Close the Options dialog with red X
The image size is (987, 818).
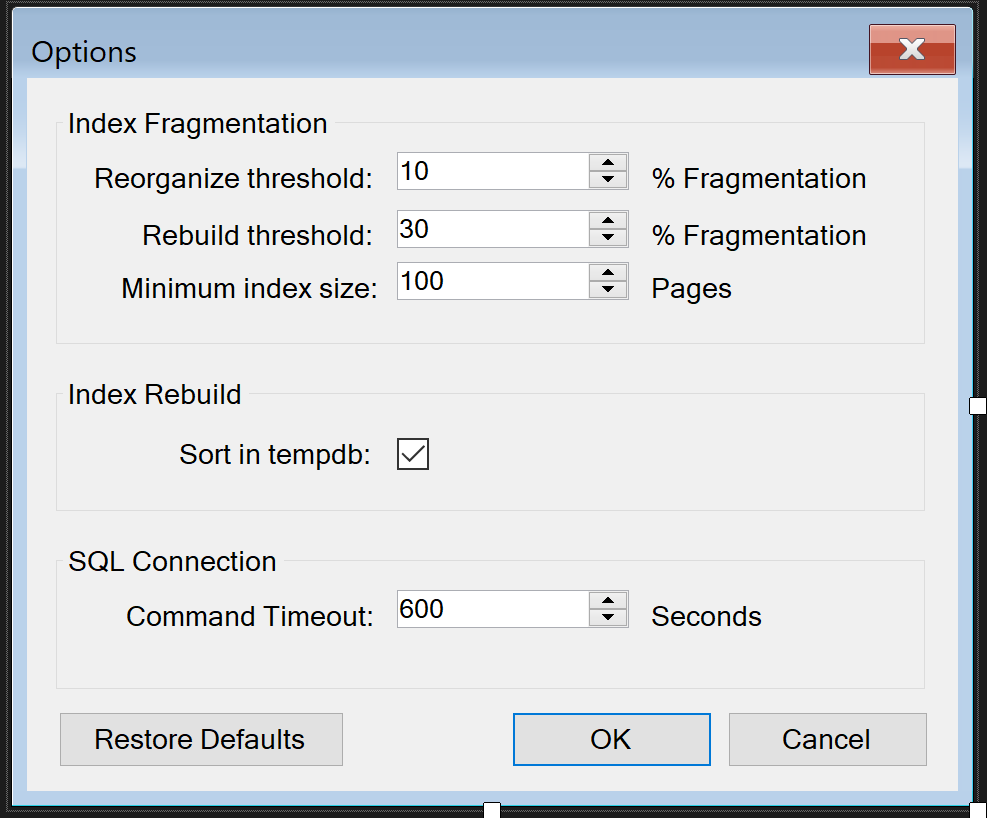tap(913, 49)
